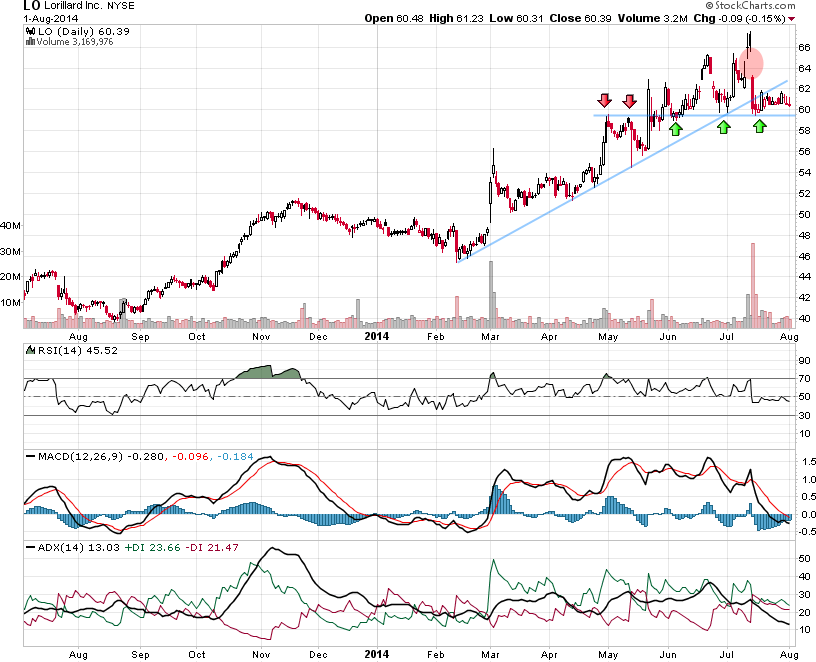Click the 70 overbought level on the RSI axis

(804, 378)
